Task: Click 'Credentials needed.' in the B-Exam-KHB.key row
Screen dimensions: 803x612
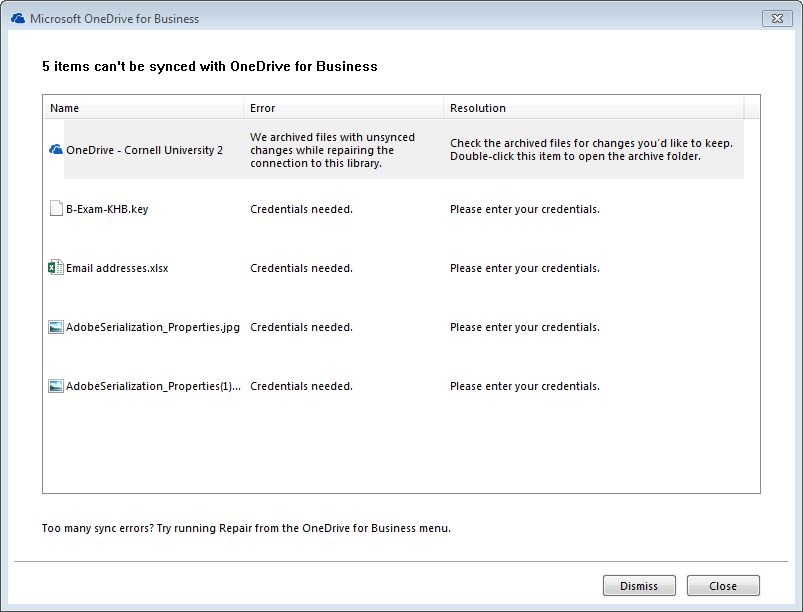Action: 301,209
